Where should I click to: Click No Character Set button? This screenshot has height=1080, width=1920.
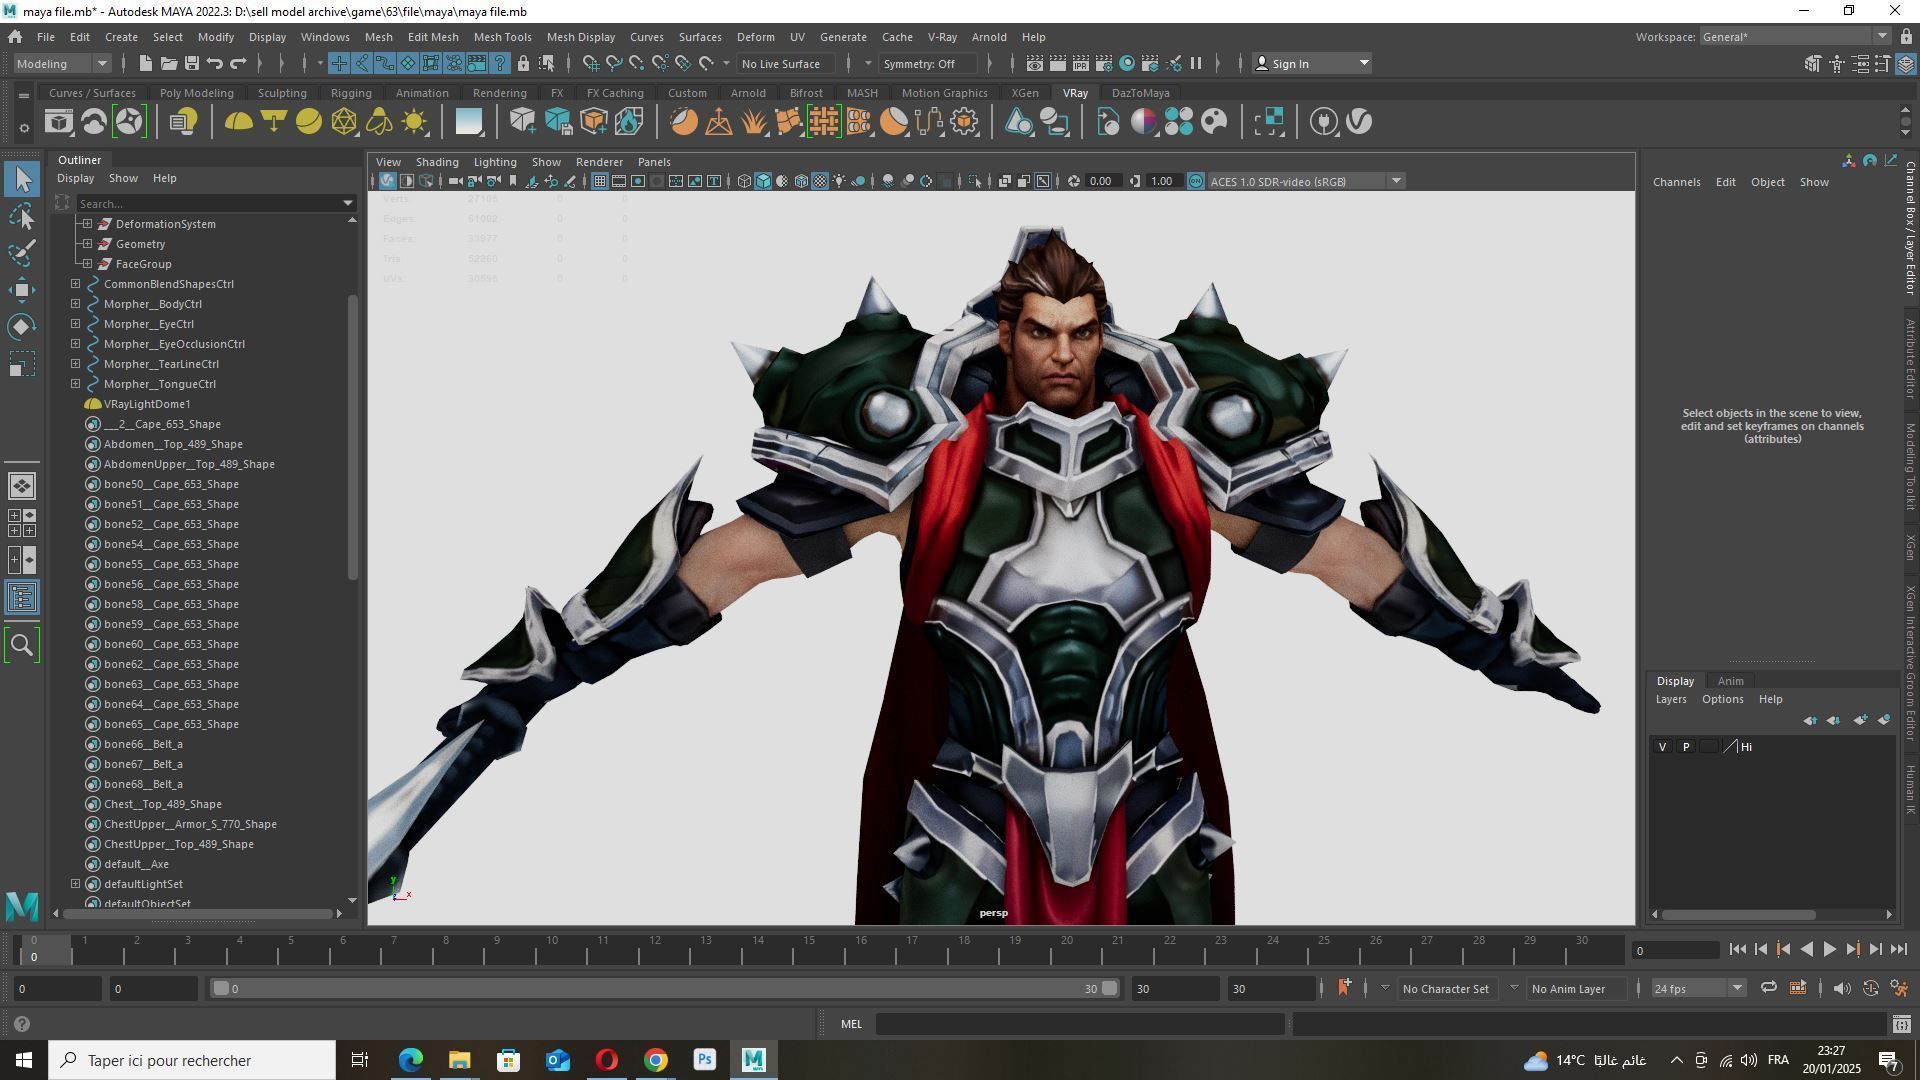pyautogui.click(x=1445, y=989)
